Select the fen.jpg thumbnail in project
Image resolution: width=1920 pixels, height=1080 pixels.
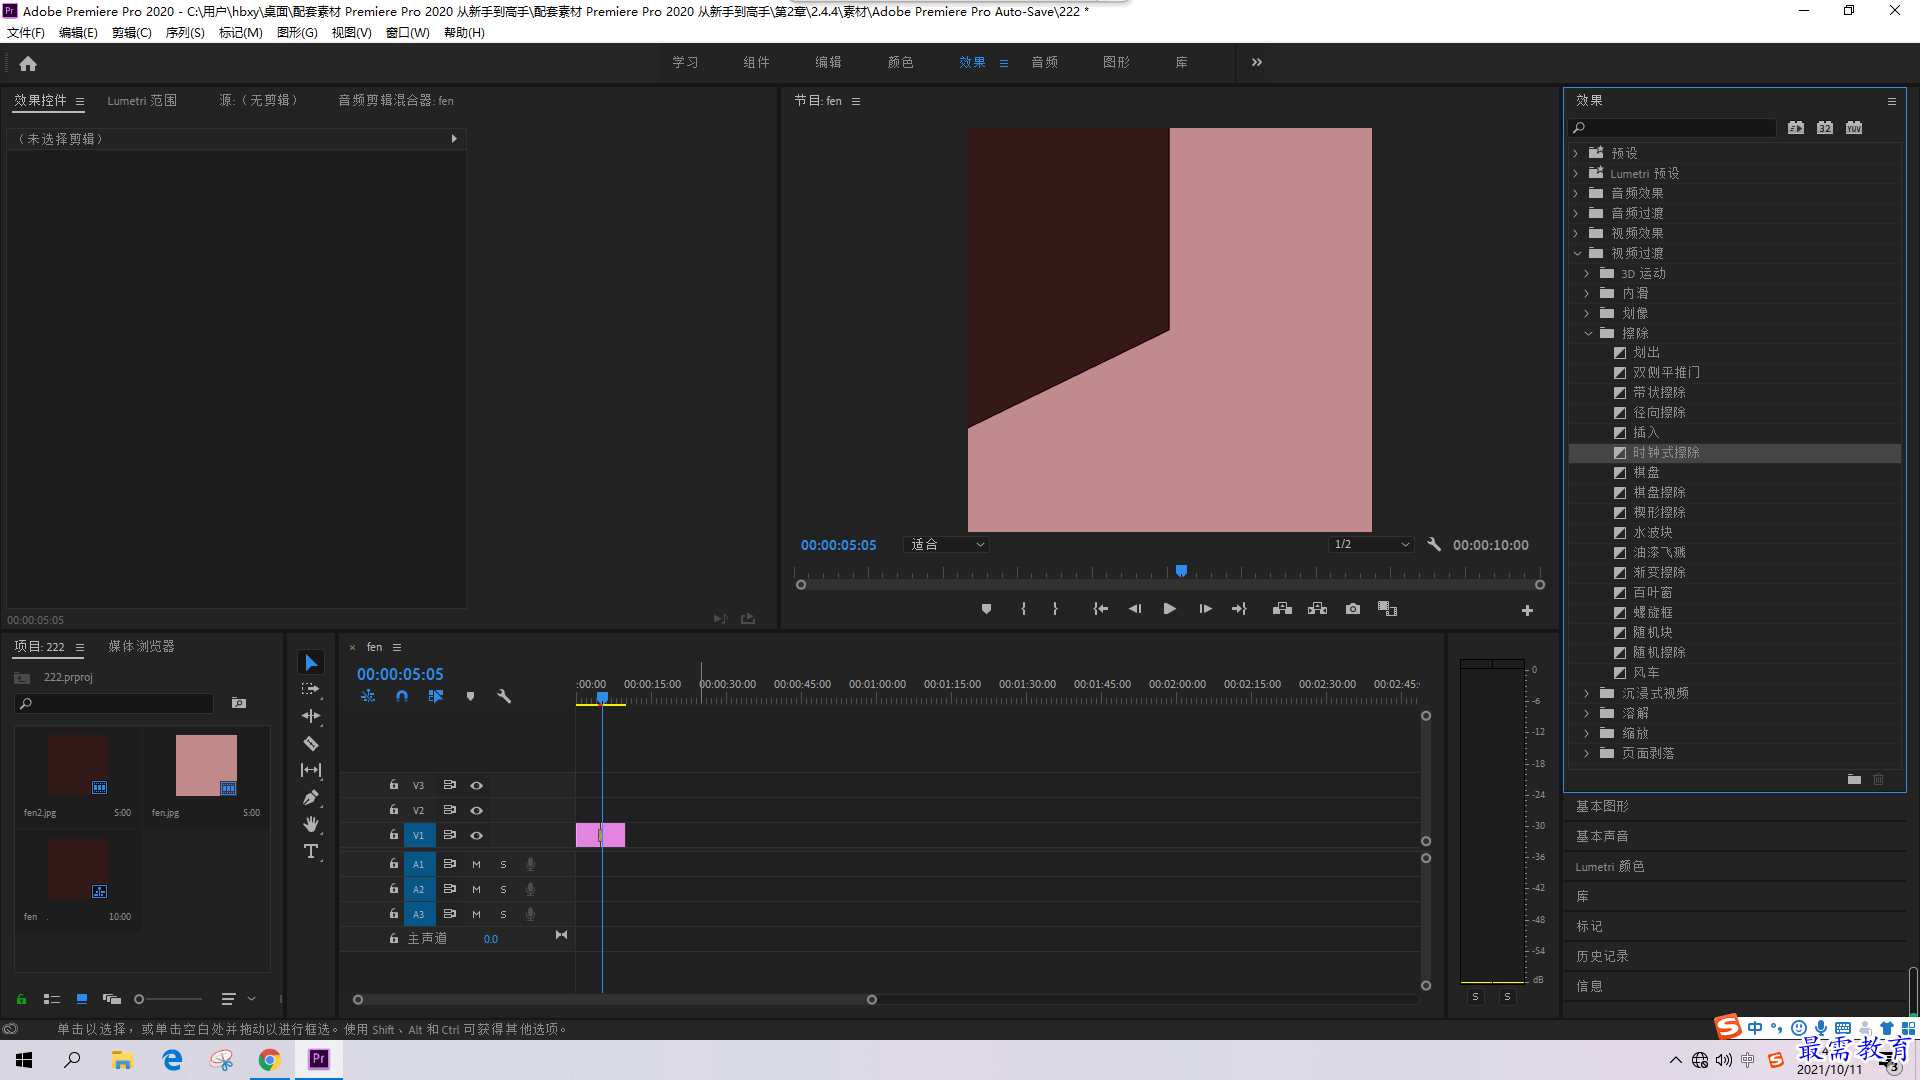206,766
